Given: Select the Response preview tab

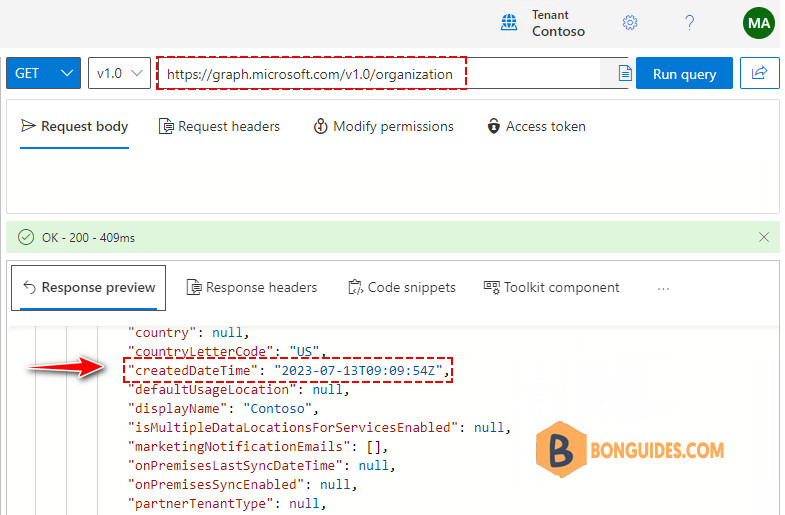Looking at the screenshot, I should 89,288.
